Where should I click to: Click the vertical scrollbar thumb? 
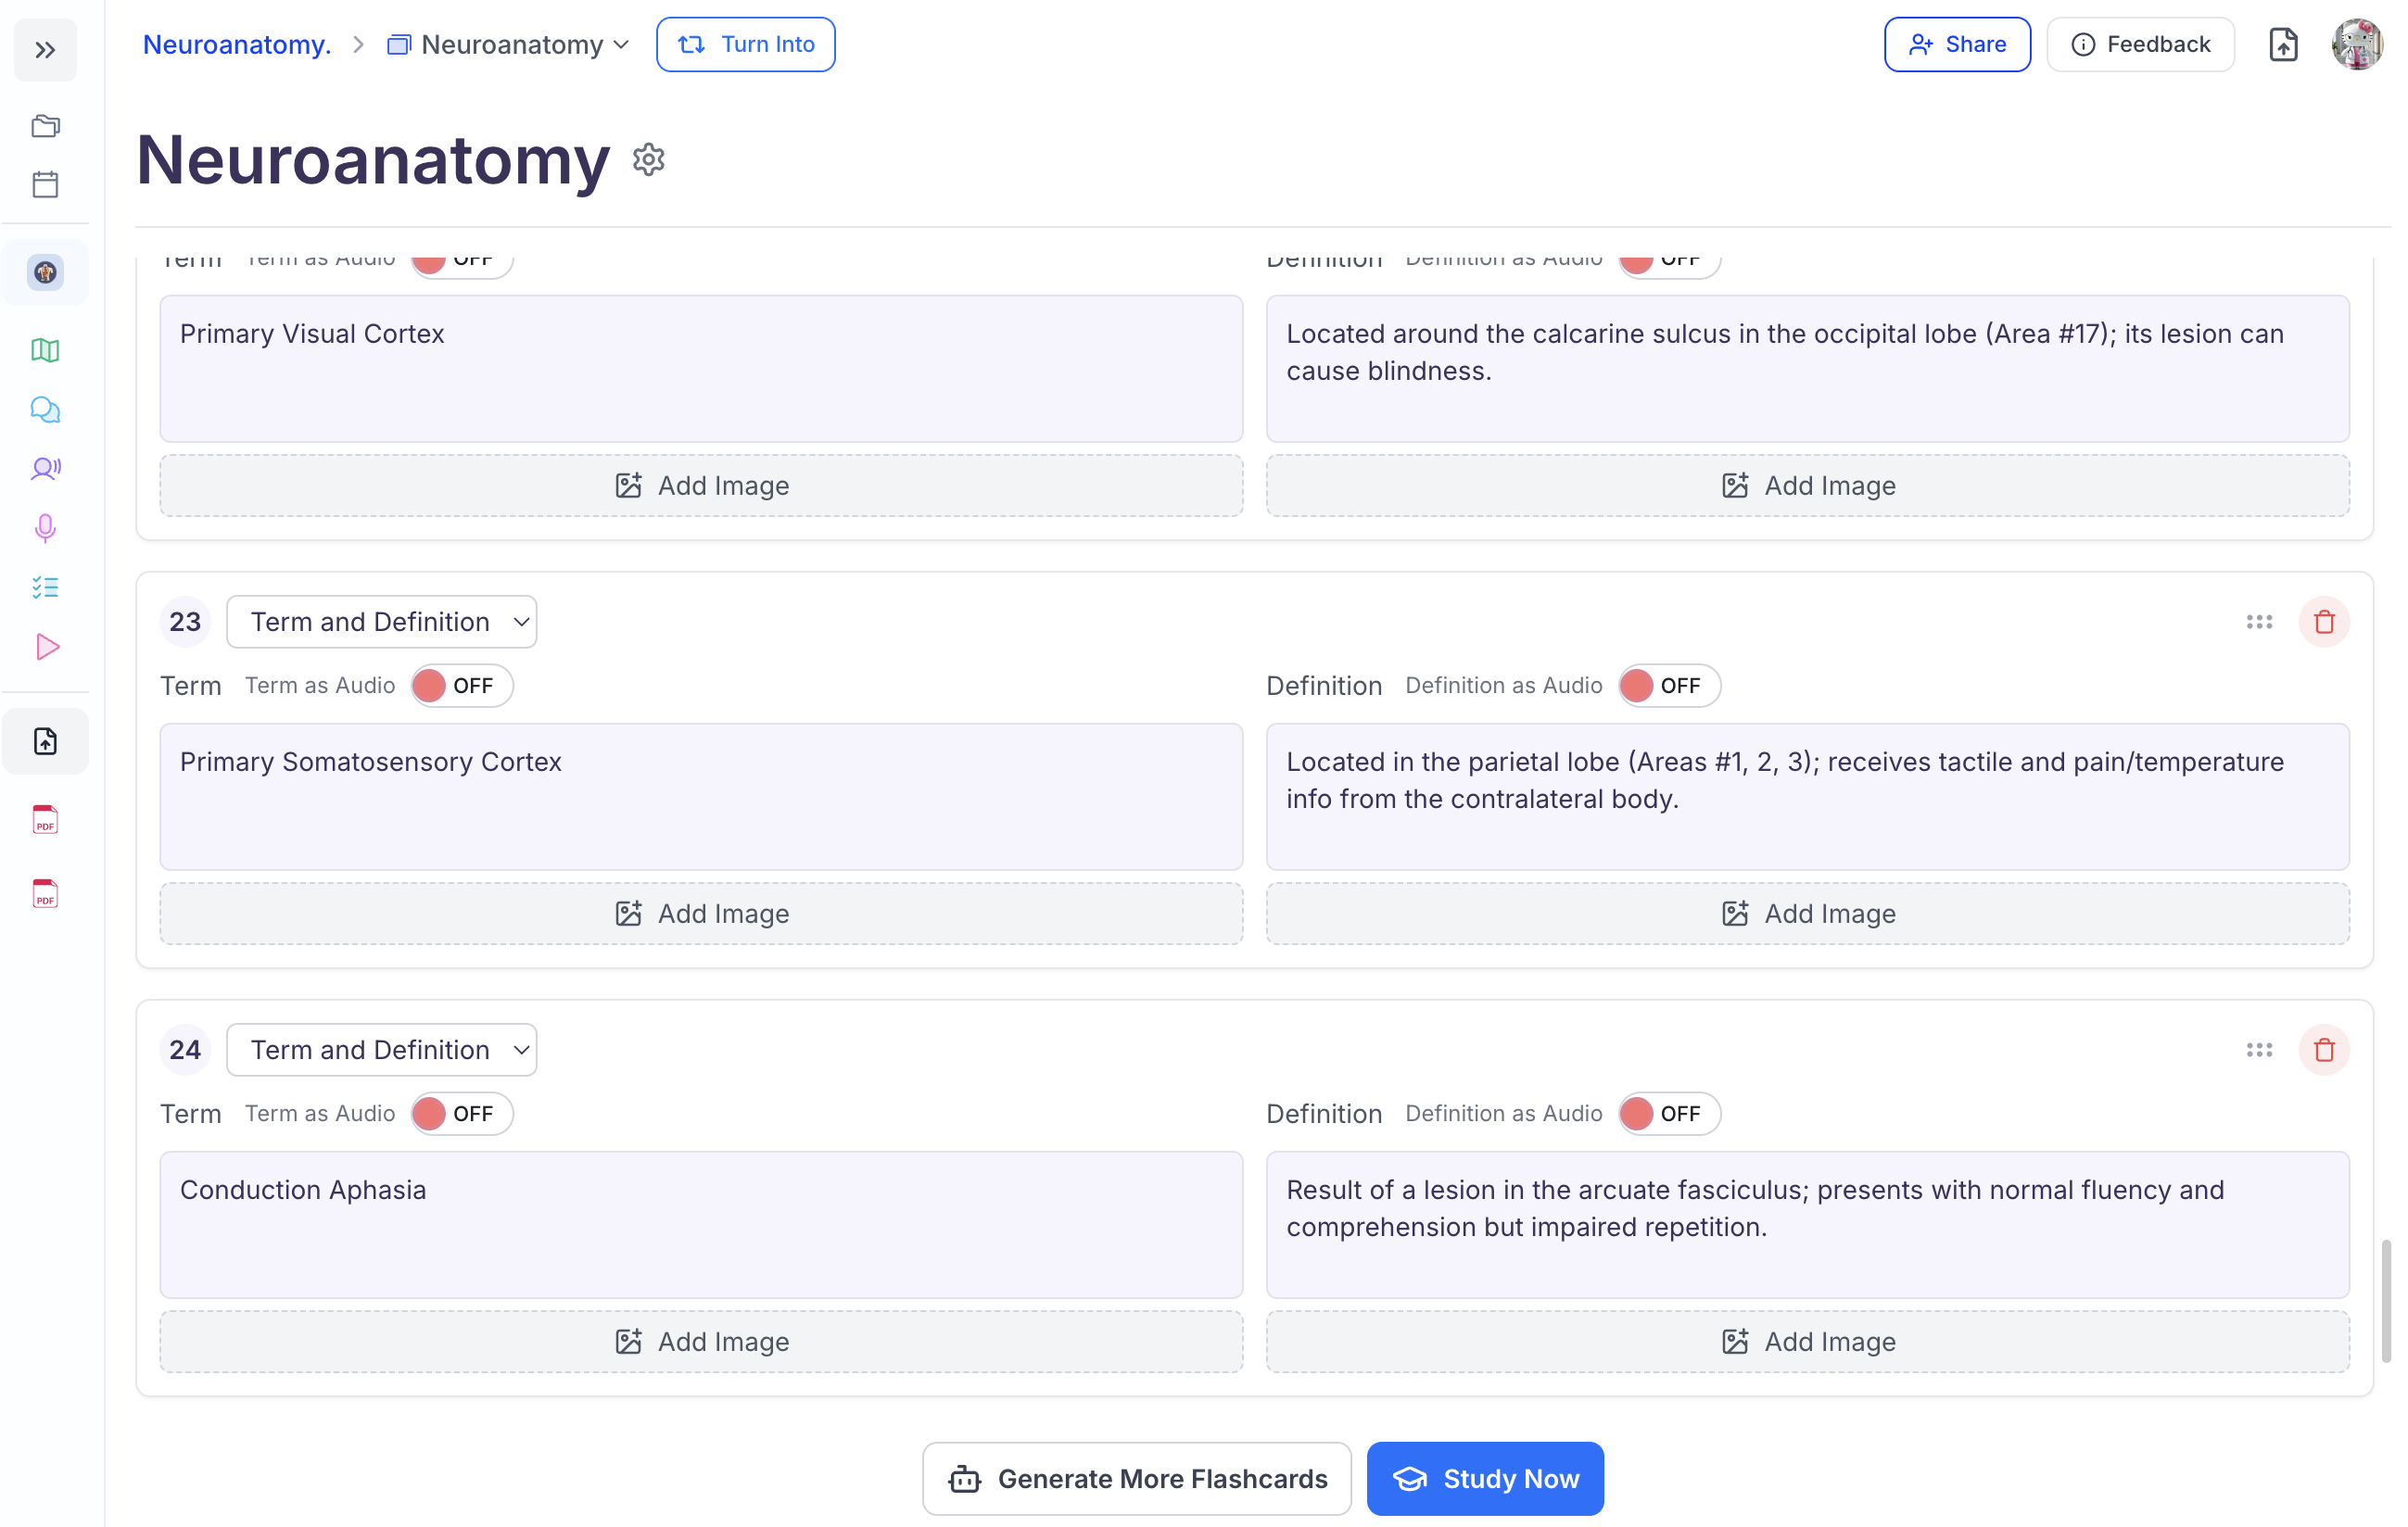[x=2385, y=1300]
